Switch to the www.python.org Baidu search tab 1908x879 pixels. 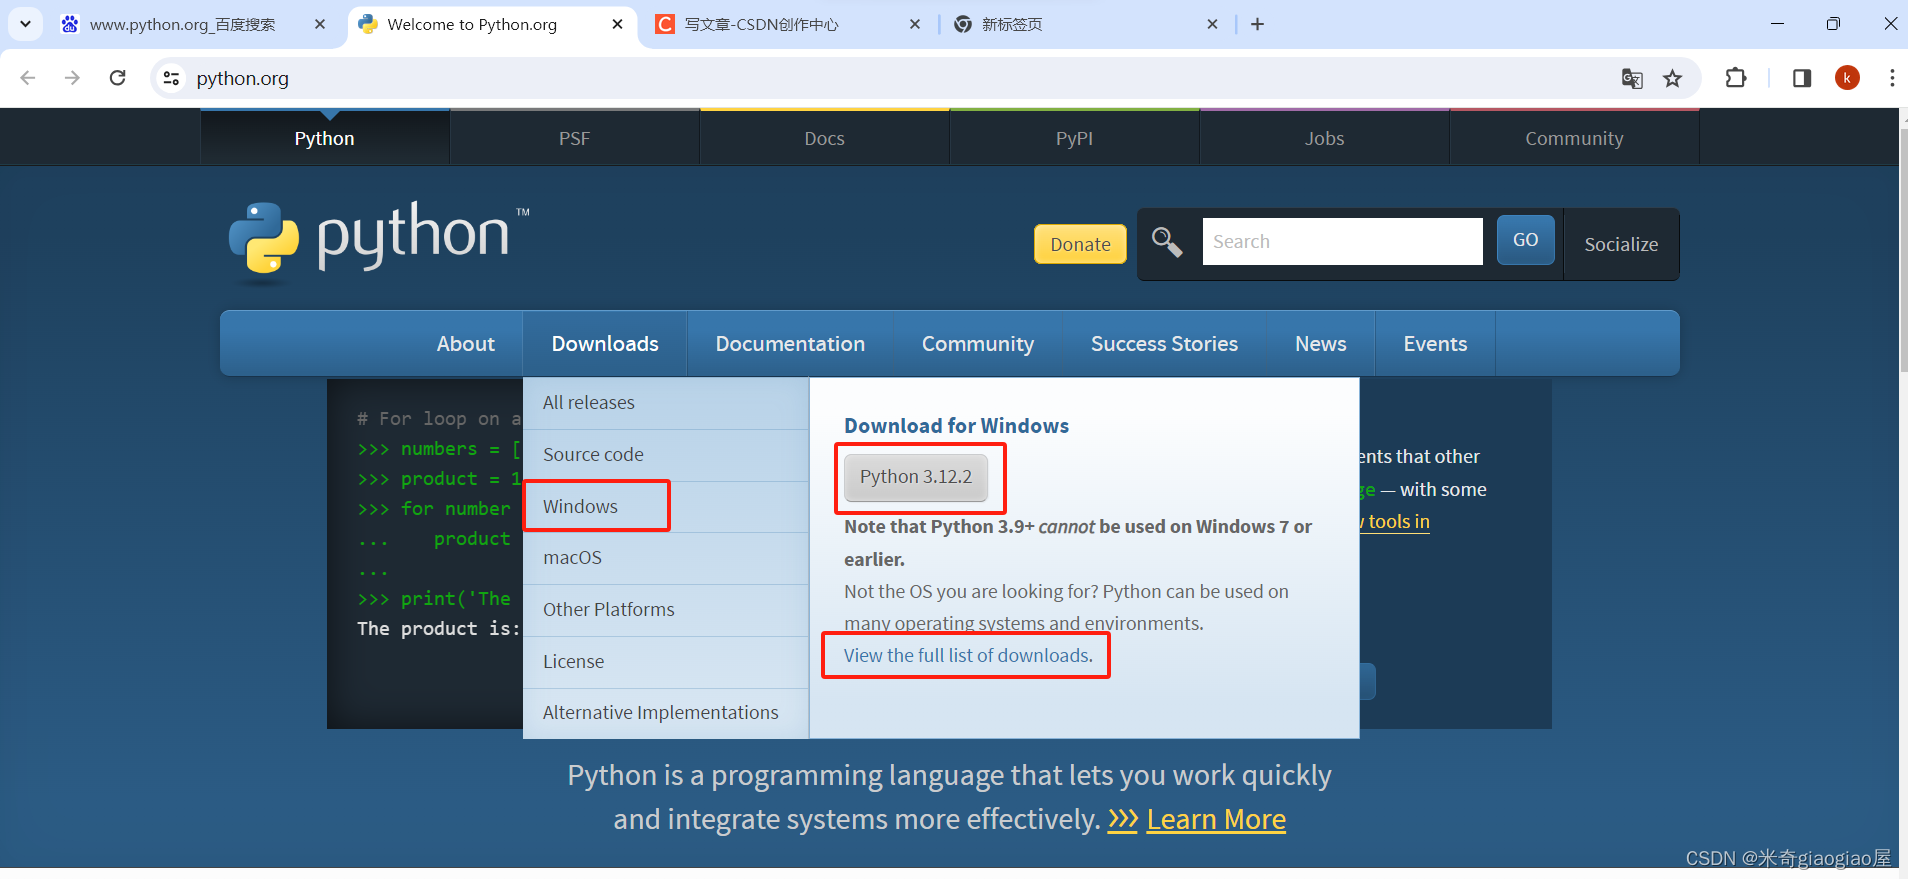click(x=182, y=24)
